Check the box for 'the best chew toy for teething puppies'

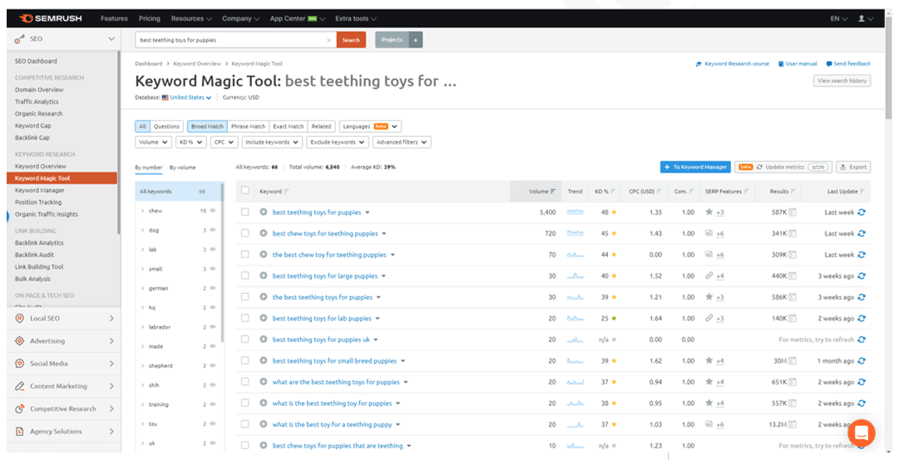(245, 254)
